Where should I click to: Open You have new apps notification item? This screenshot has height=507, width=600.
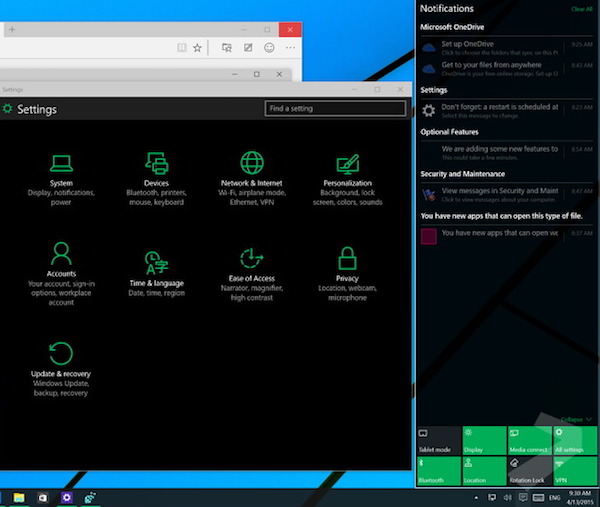pos(507,235)
